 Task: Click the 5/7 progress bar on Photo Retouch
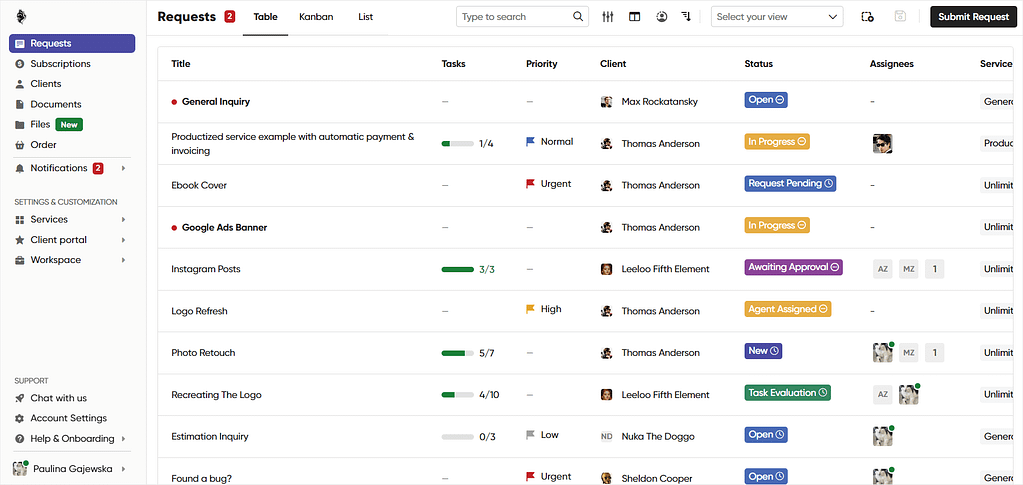pos(457,353)
